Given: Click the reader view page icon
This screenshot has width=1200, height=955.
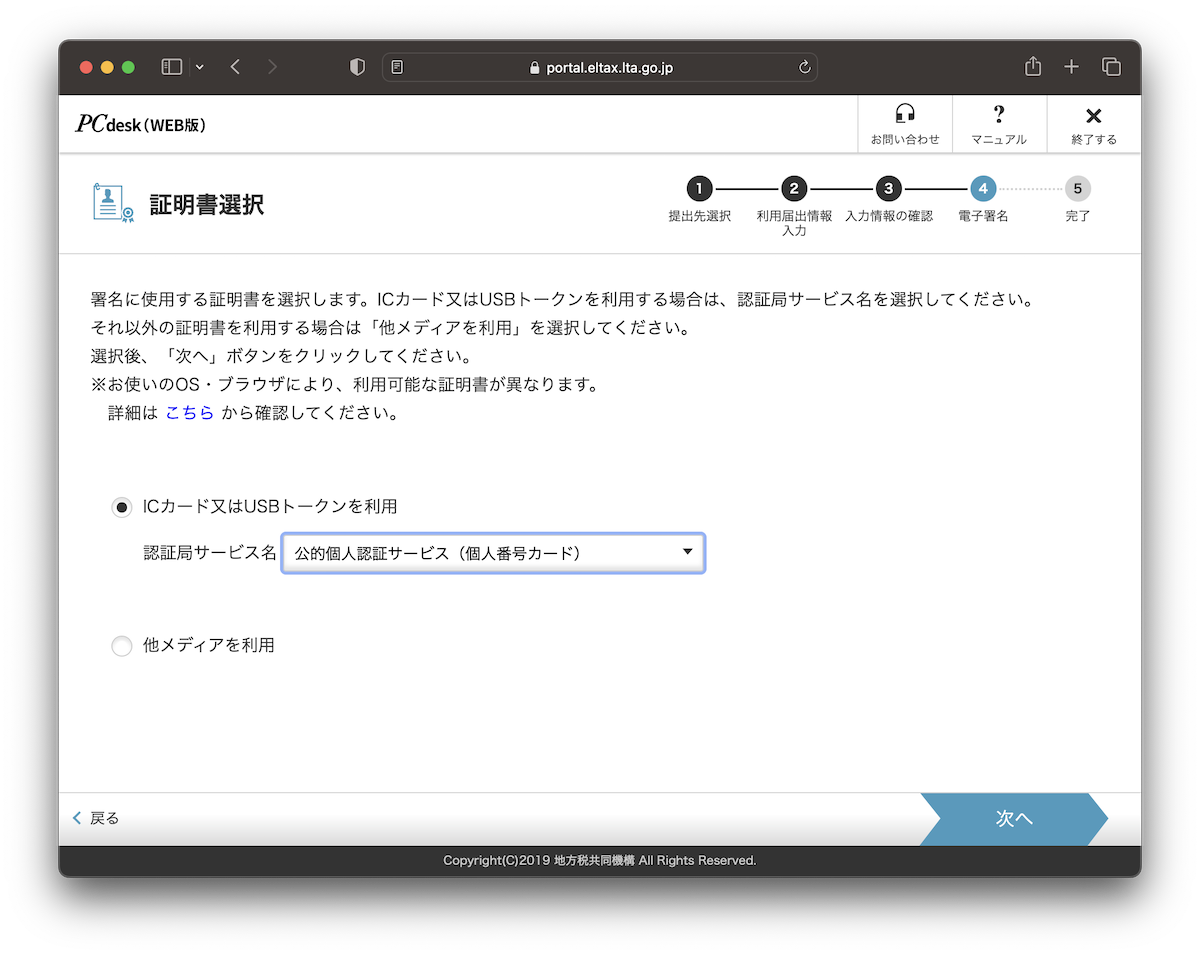Looking at the screenshot, I should pos(397,67).
